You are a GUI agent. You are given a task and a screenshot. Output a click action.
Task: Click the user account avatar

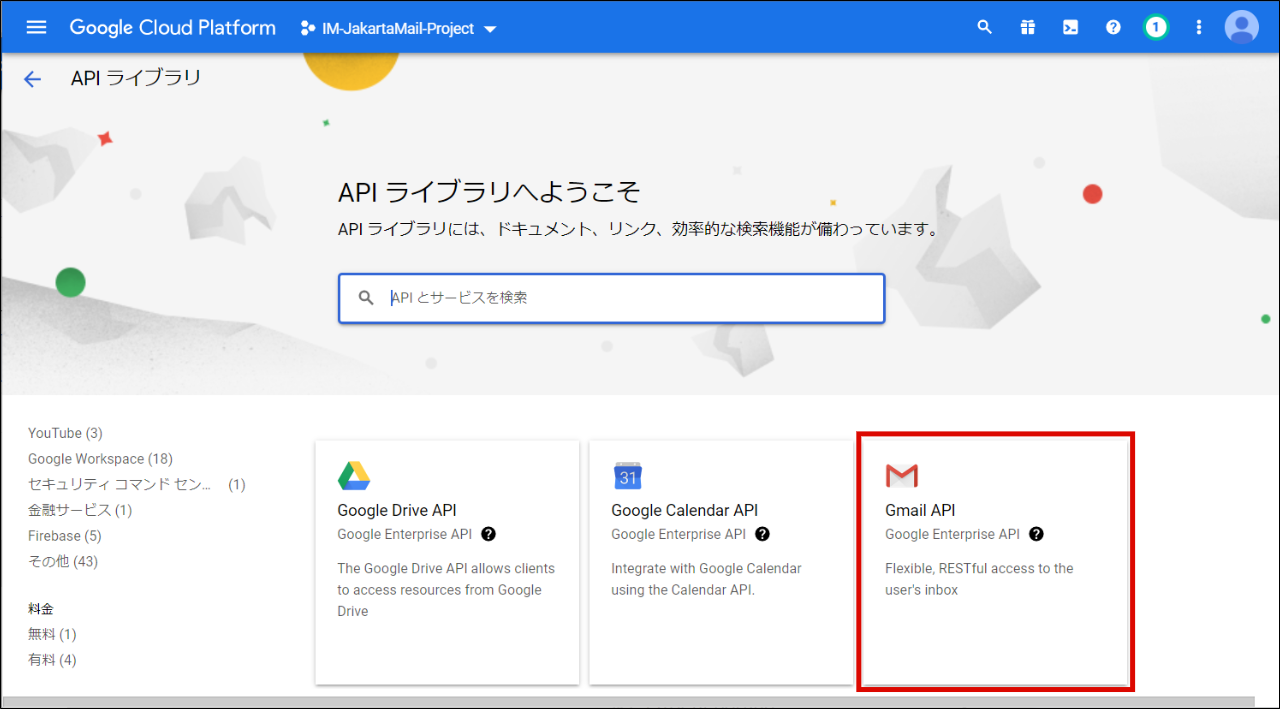tap(1241, 27)
